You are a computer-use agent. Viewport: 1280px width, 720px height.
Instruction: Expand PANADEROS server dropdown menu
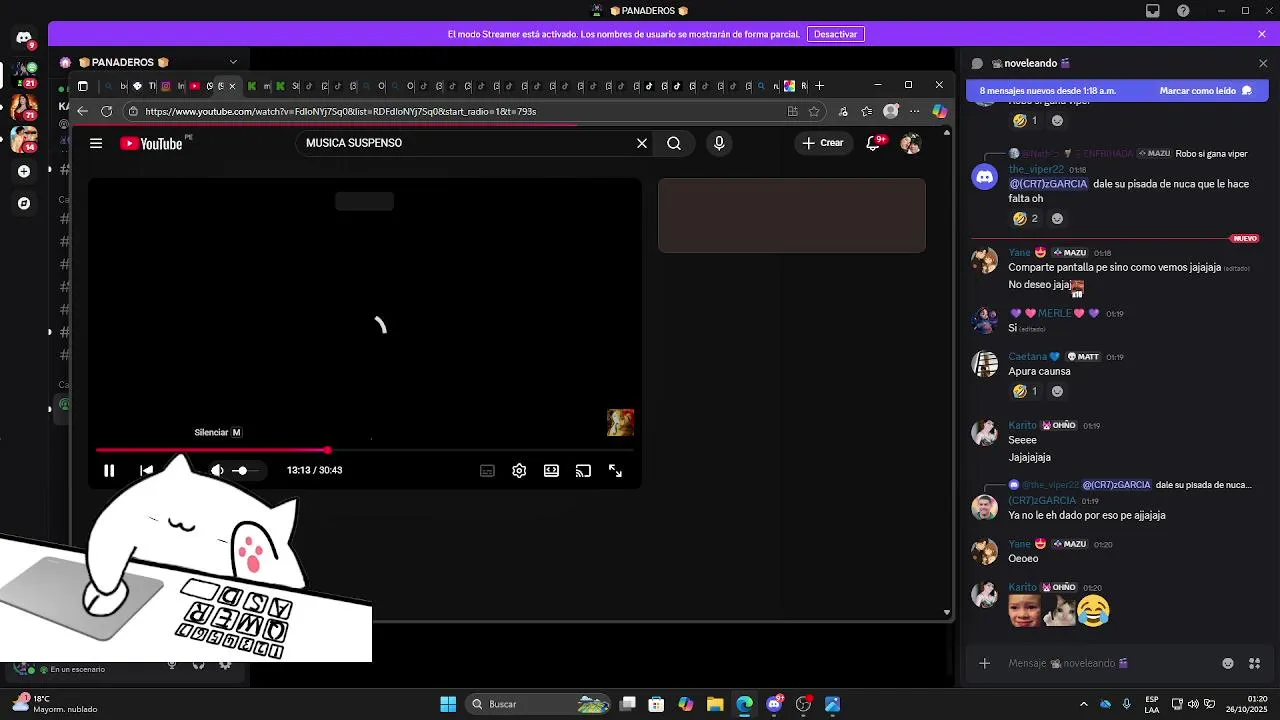pos(233,62)
